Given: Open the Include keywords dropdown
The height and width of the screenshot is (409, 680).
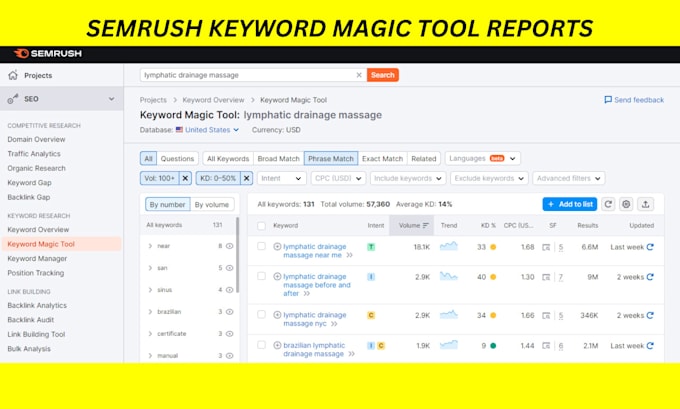Looking at the screenshot, I should click(x=408, y=178).
